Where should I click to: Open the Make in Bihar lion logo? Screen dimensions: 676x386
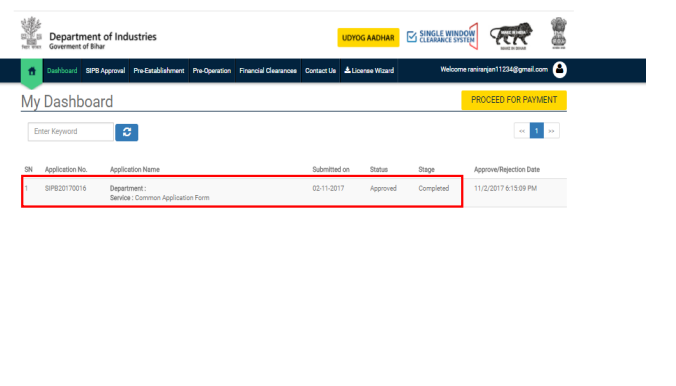(511, 35)
